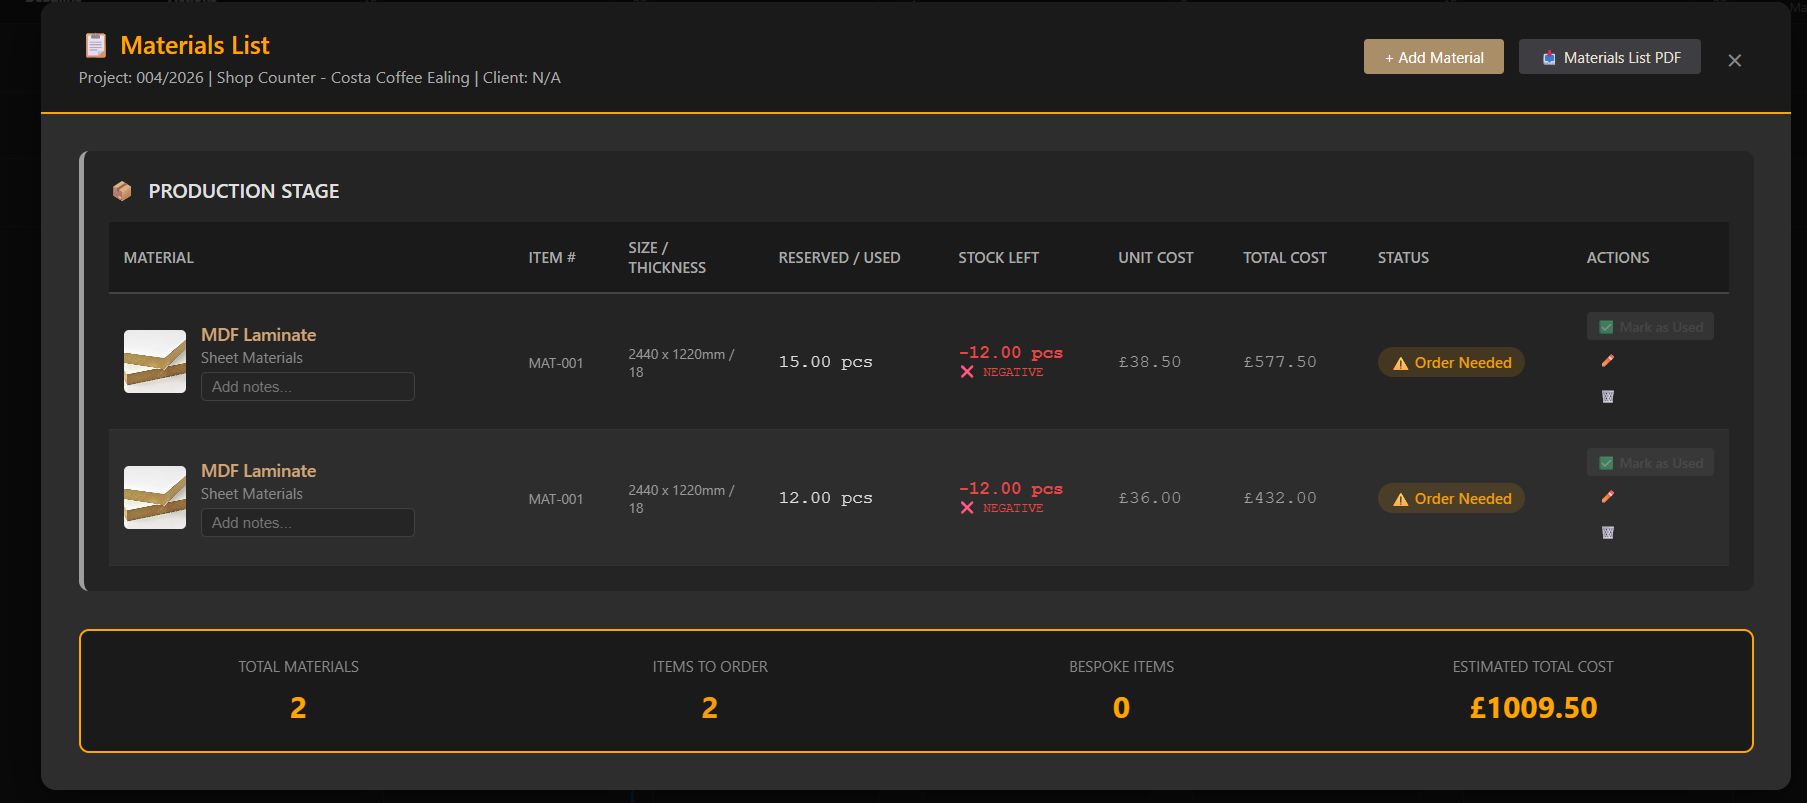1807x803 pixels.
Task: Focus the Add notes field in second row
Action: (x=307, y=523)
